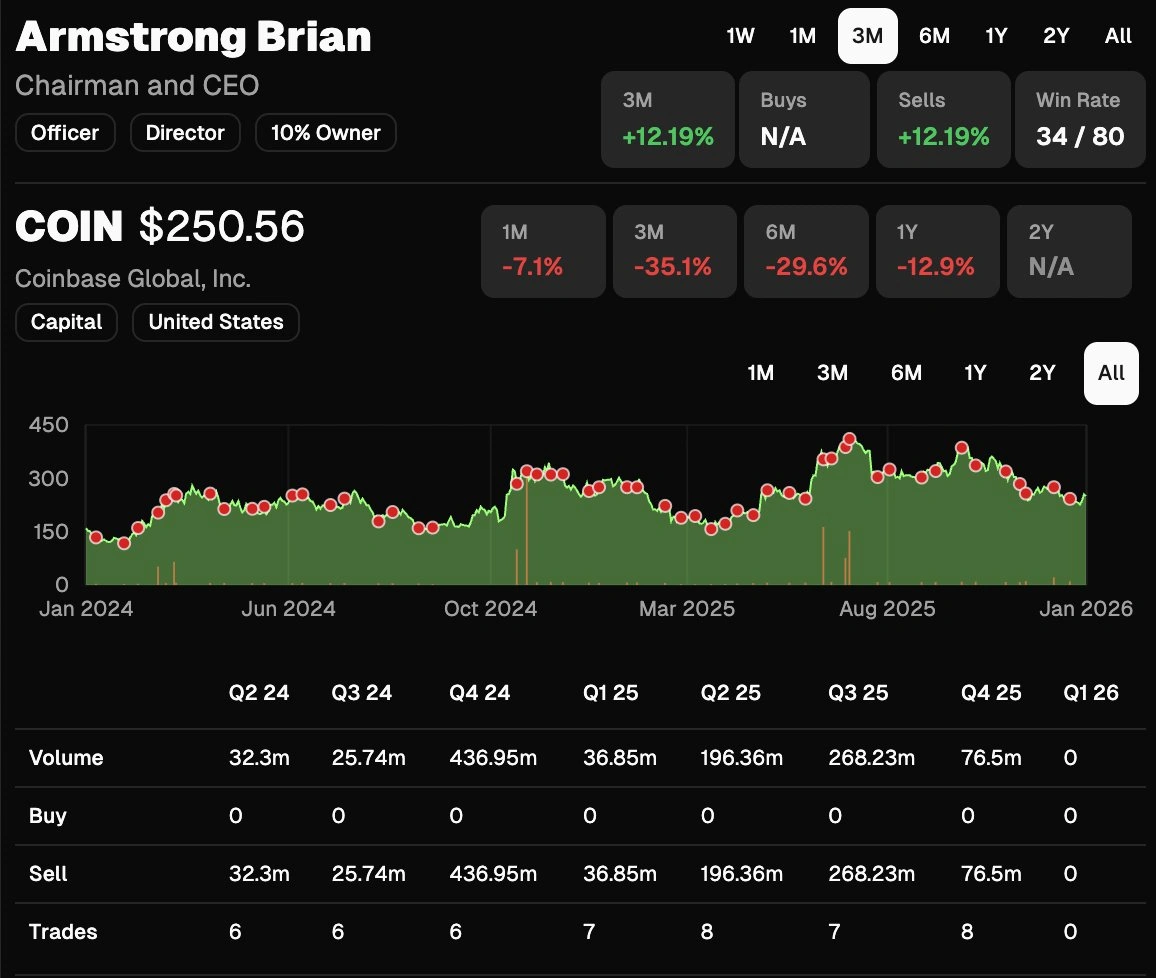This screenshot has height=978, width=1156.
Task: Click a red sell marker on the chart peak
Action: (x=849, y=438)
